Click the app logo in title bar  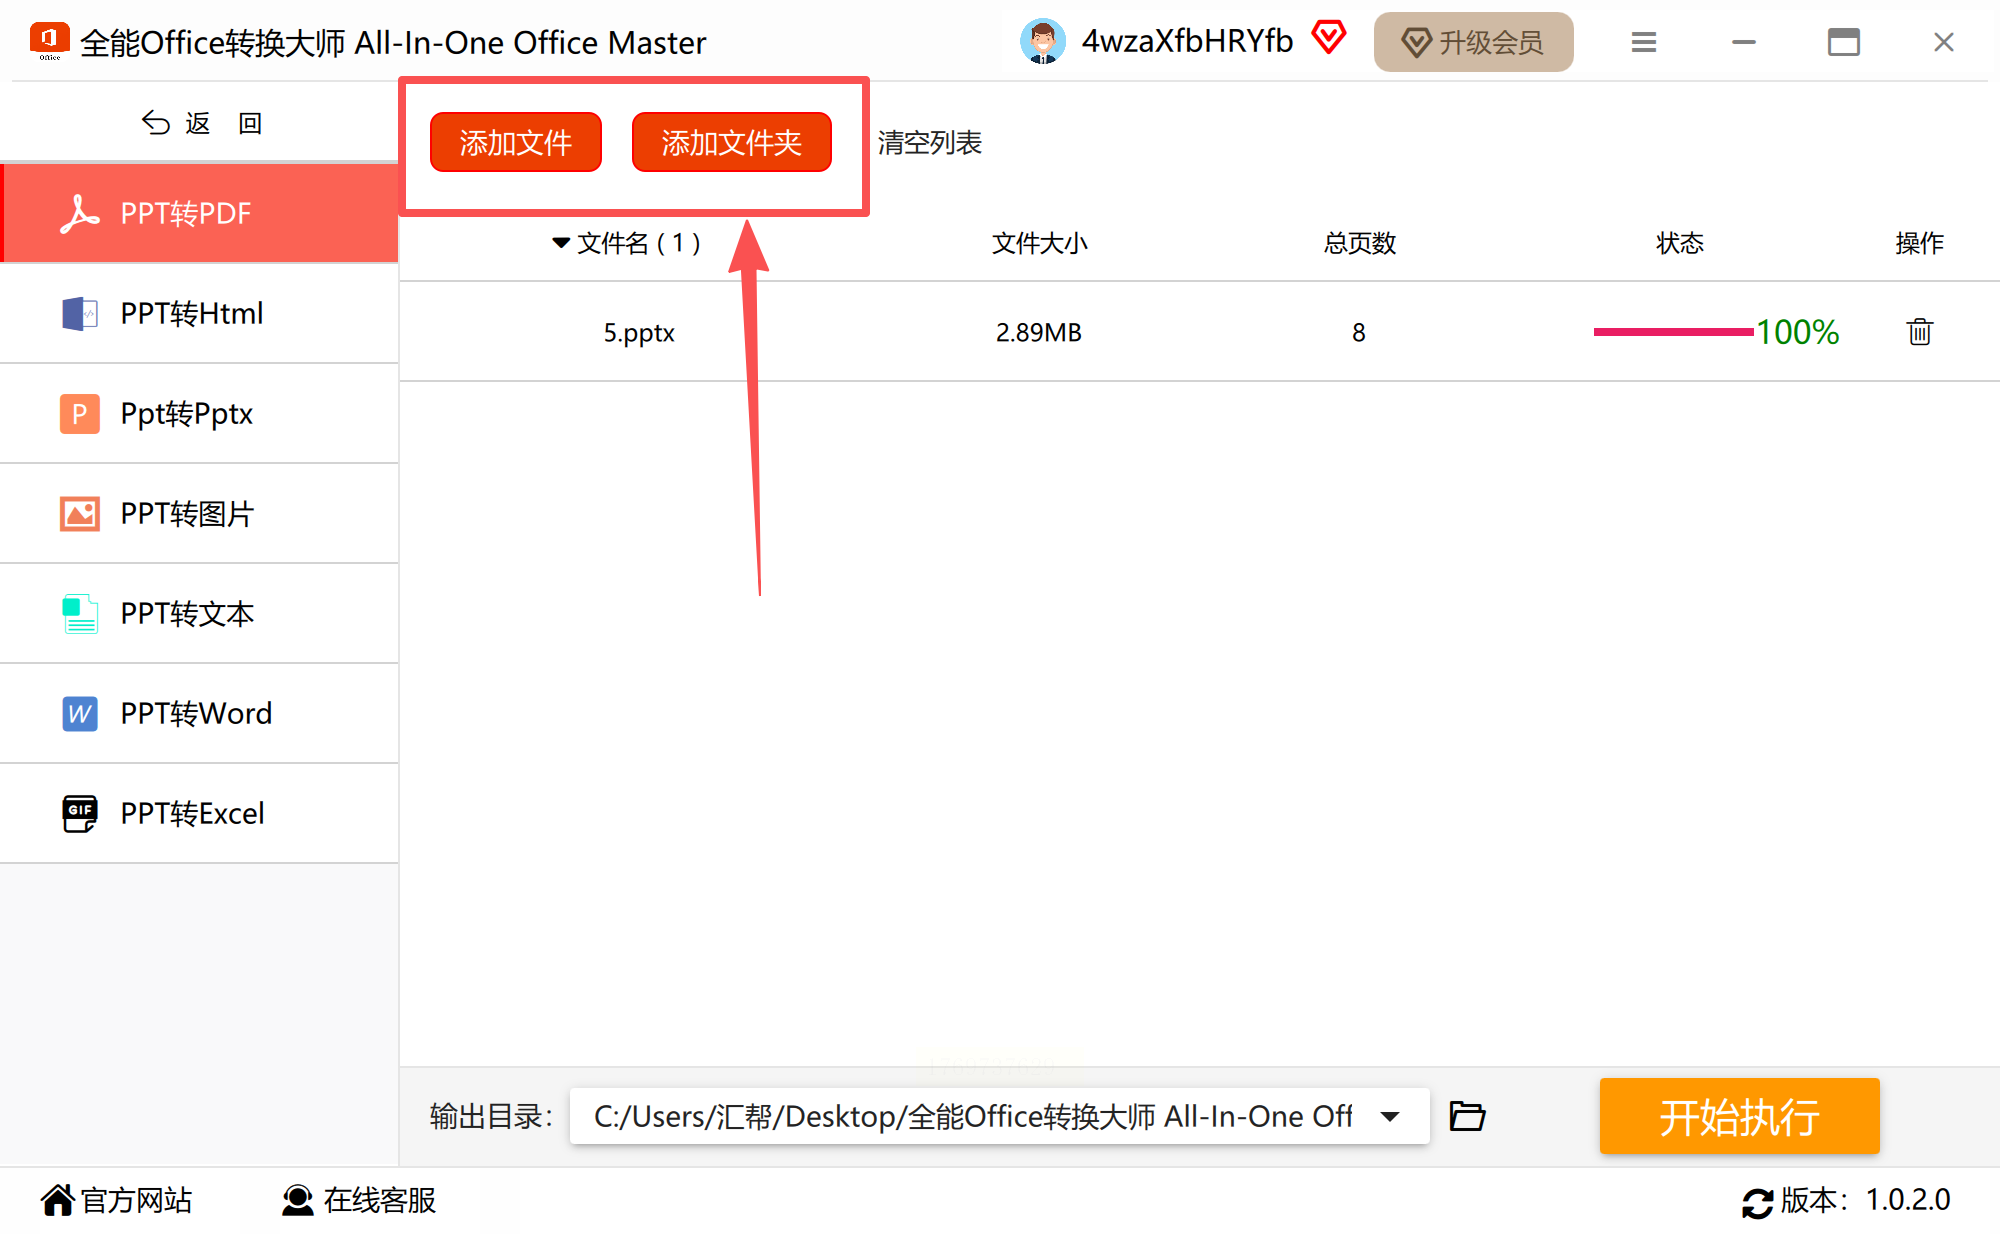pyautogui.click(x=49, y=41)
